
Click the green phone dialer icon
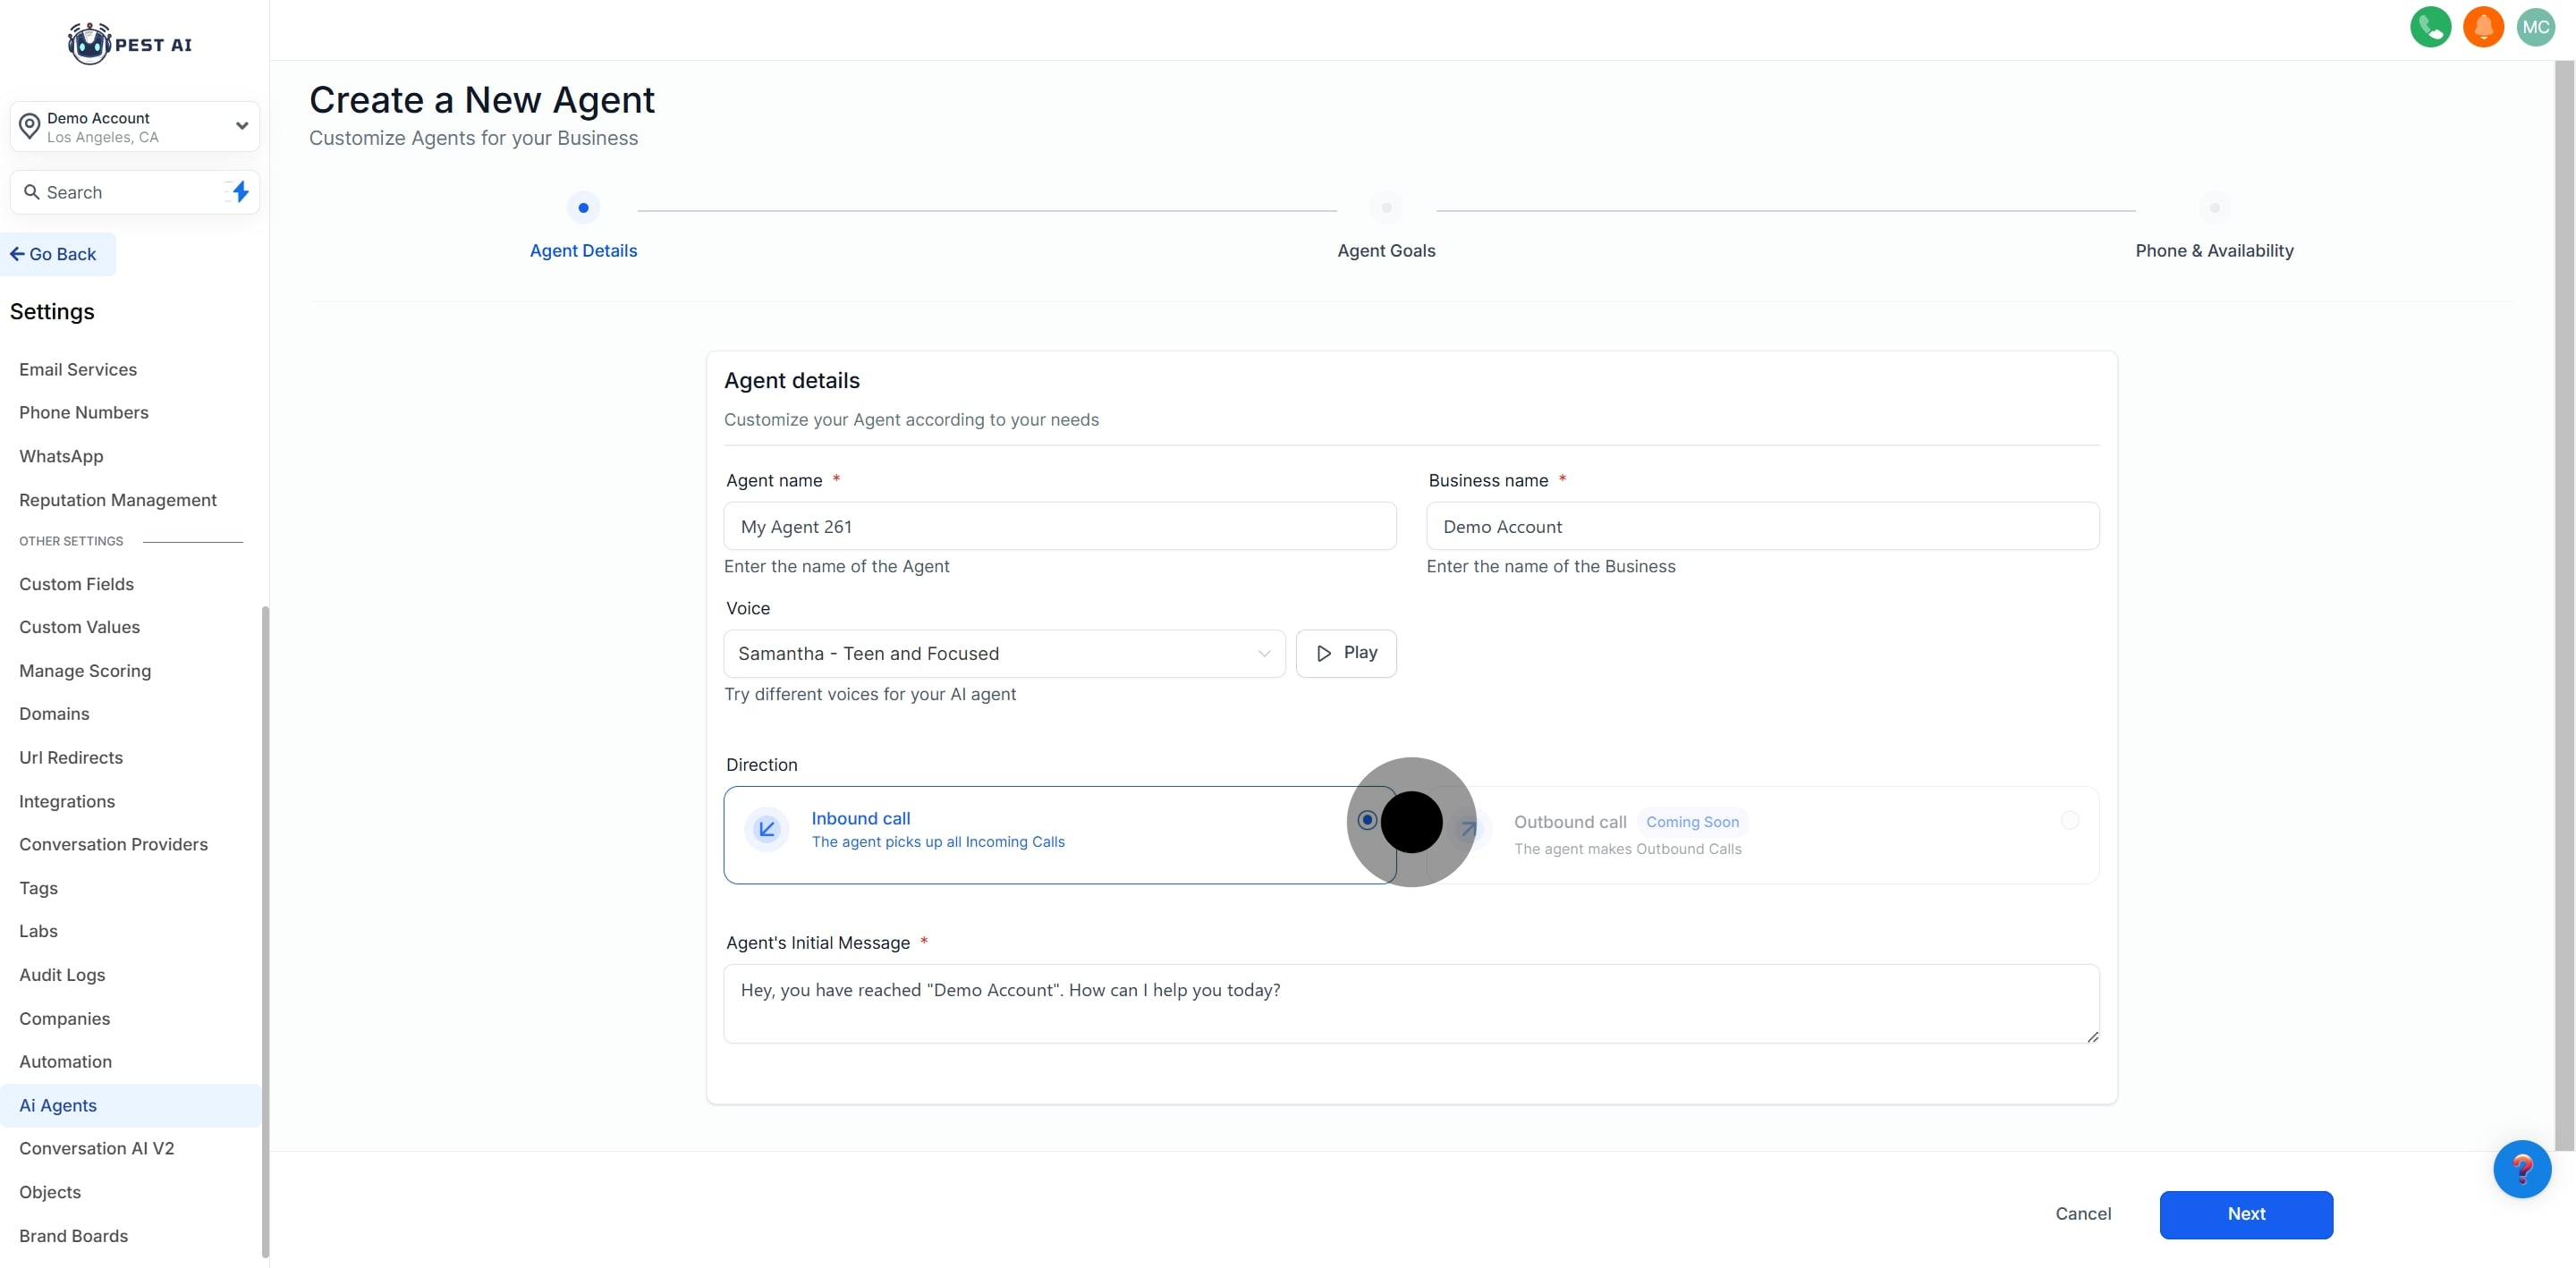[2430, 27]
